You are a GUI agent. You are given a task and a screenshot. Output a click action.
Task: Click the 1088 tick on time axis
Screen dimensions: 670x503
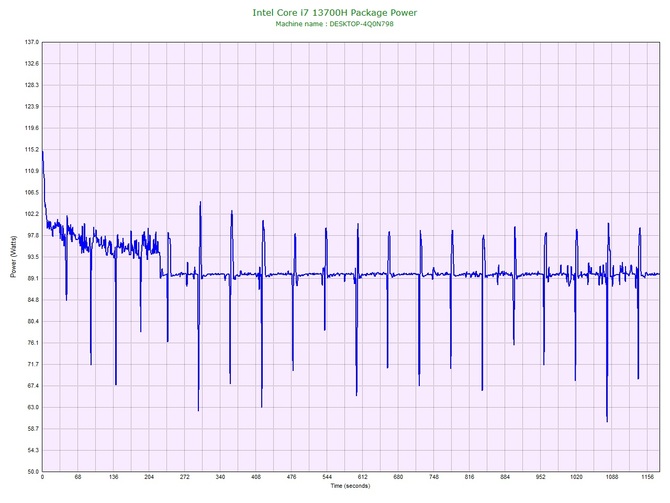pos(612,477)
